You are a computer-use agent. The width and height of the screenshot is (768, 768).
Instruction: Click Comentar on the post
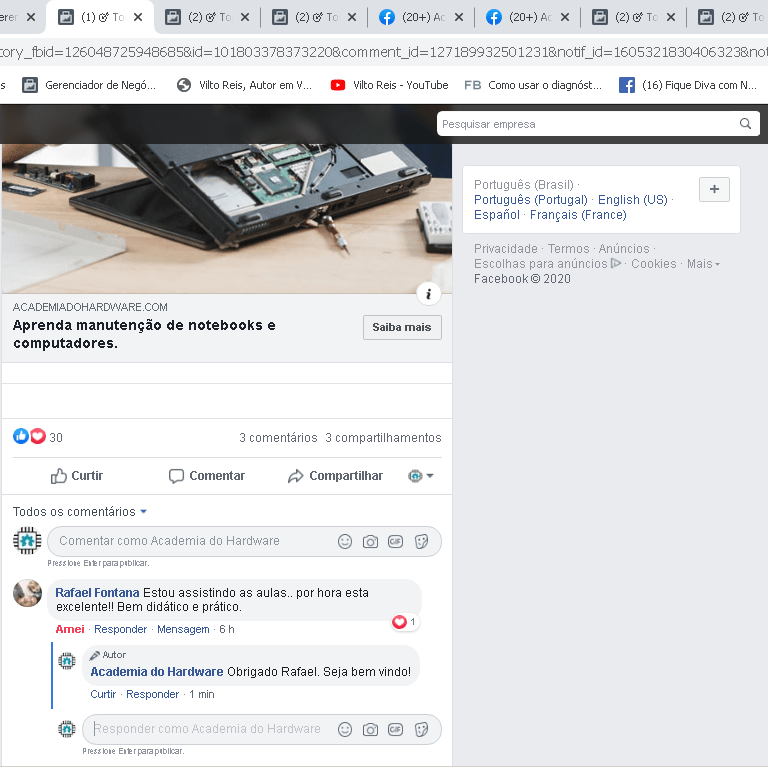pos(207,476)
